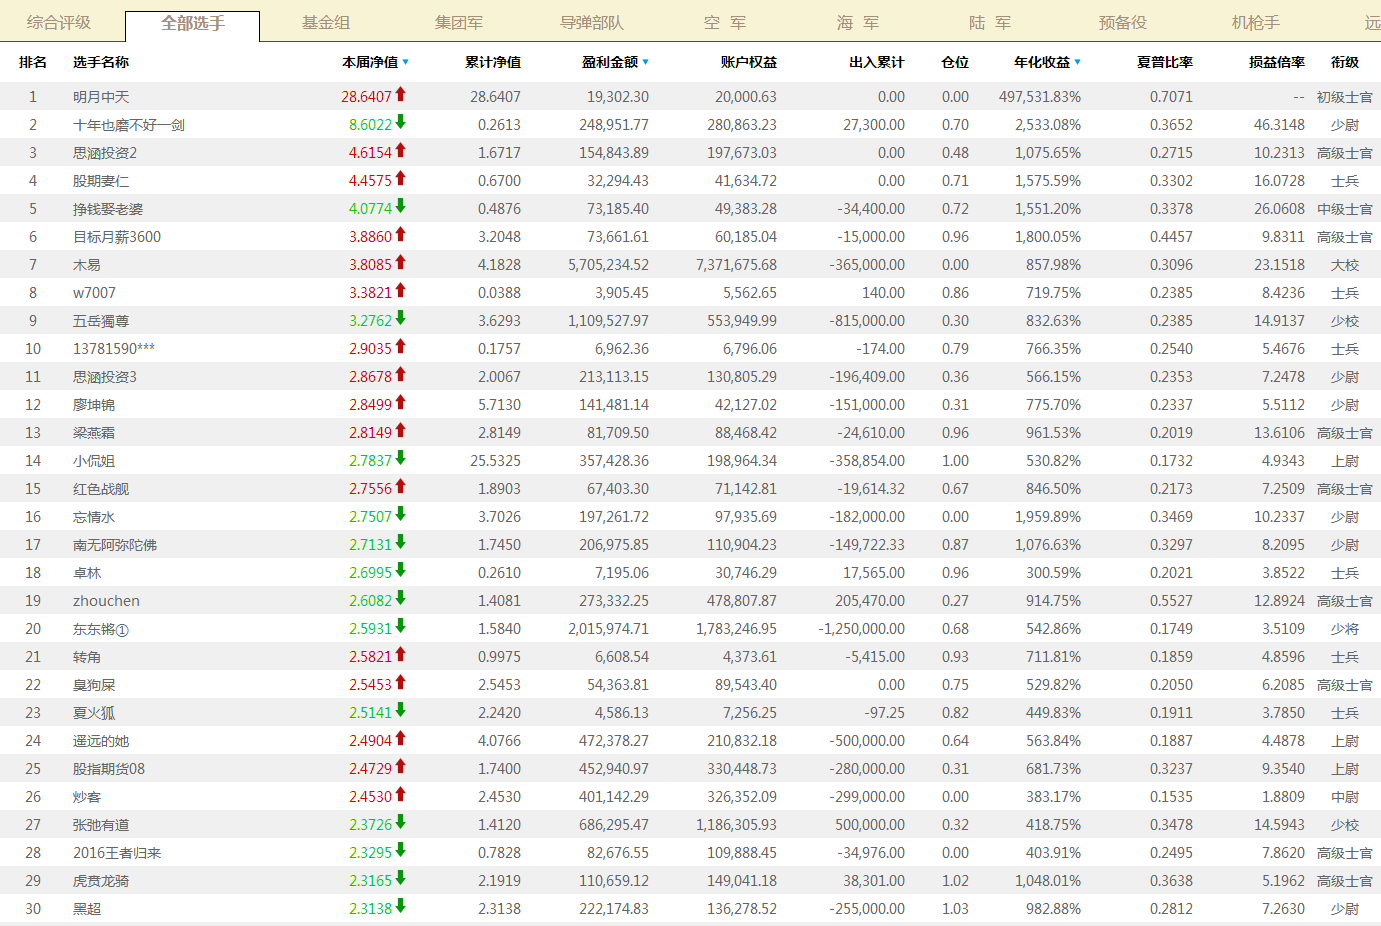
Task: Switch to 导弹部队 tab
Action: click(x=592, y=23)
